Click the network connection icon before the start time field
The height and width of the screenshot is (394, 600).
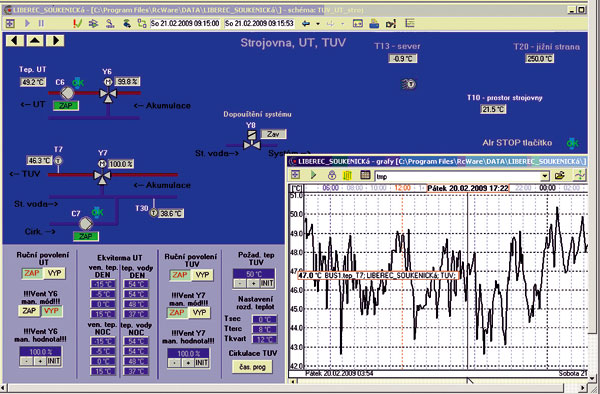pos(142,24)
